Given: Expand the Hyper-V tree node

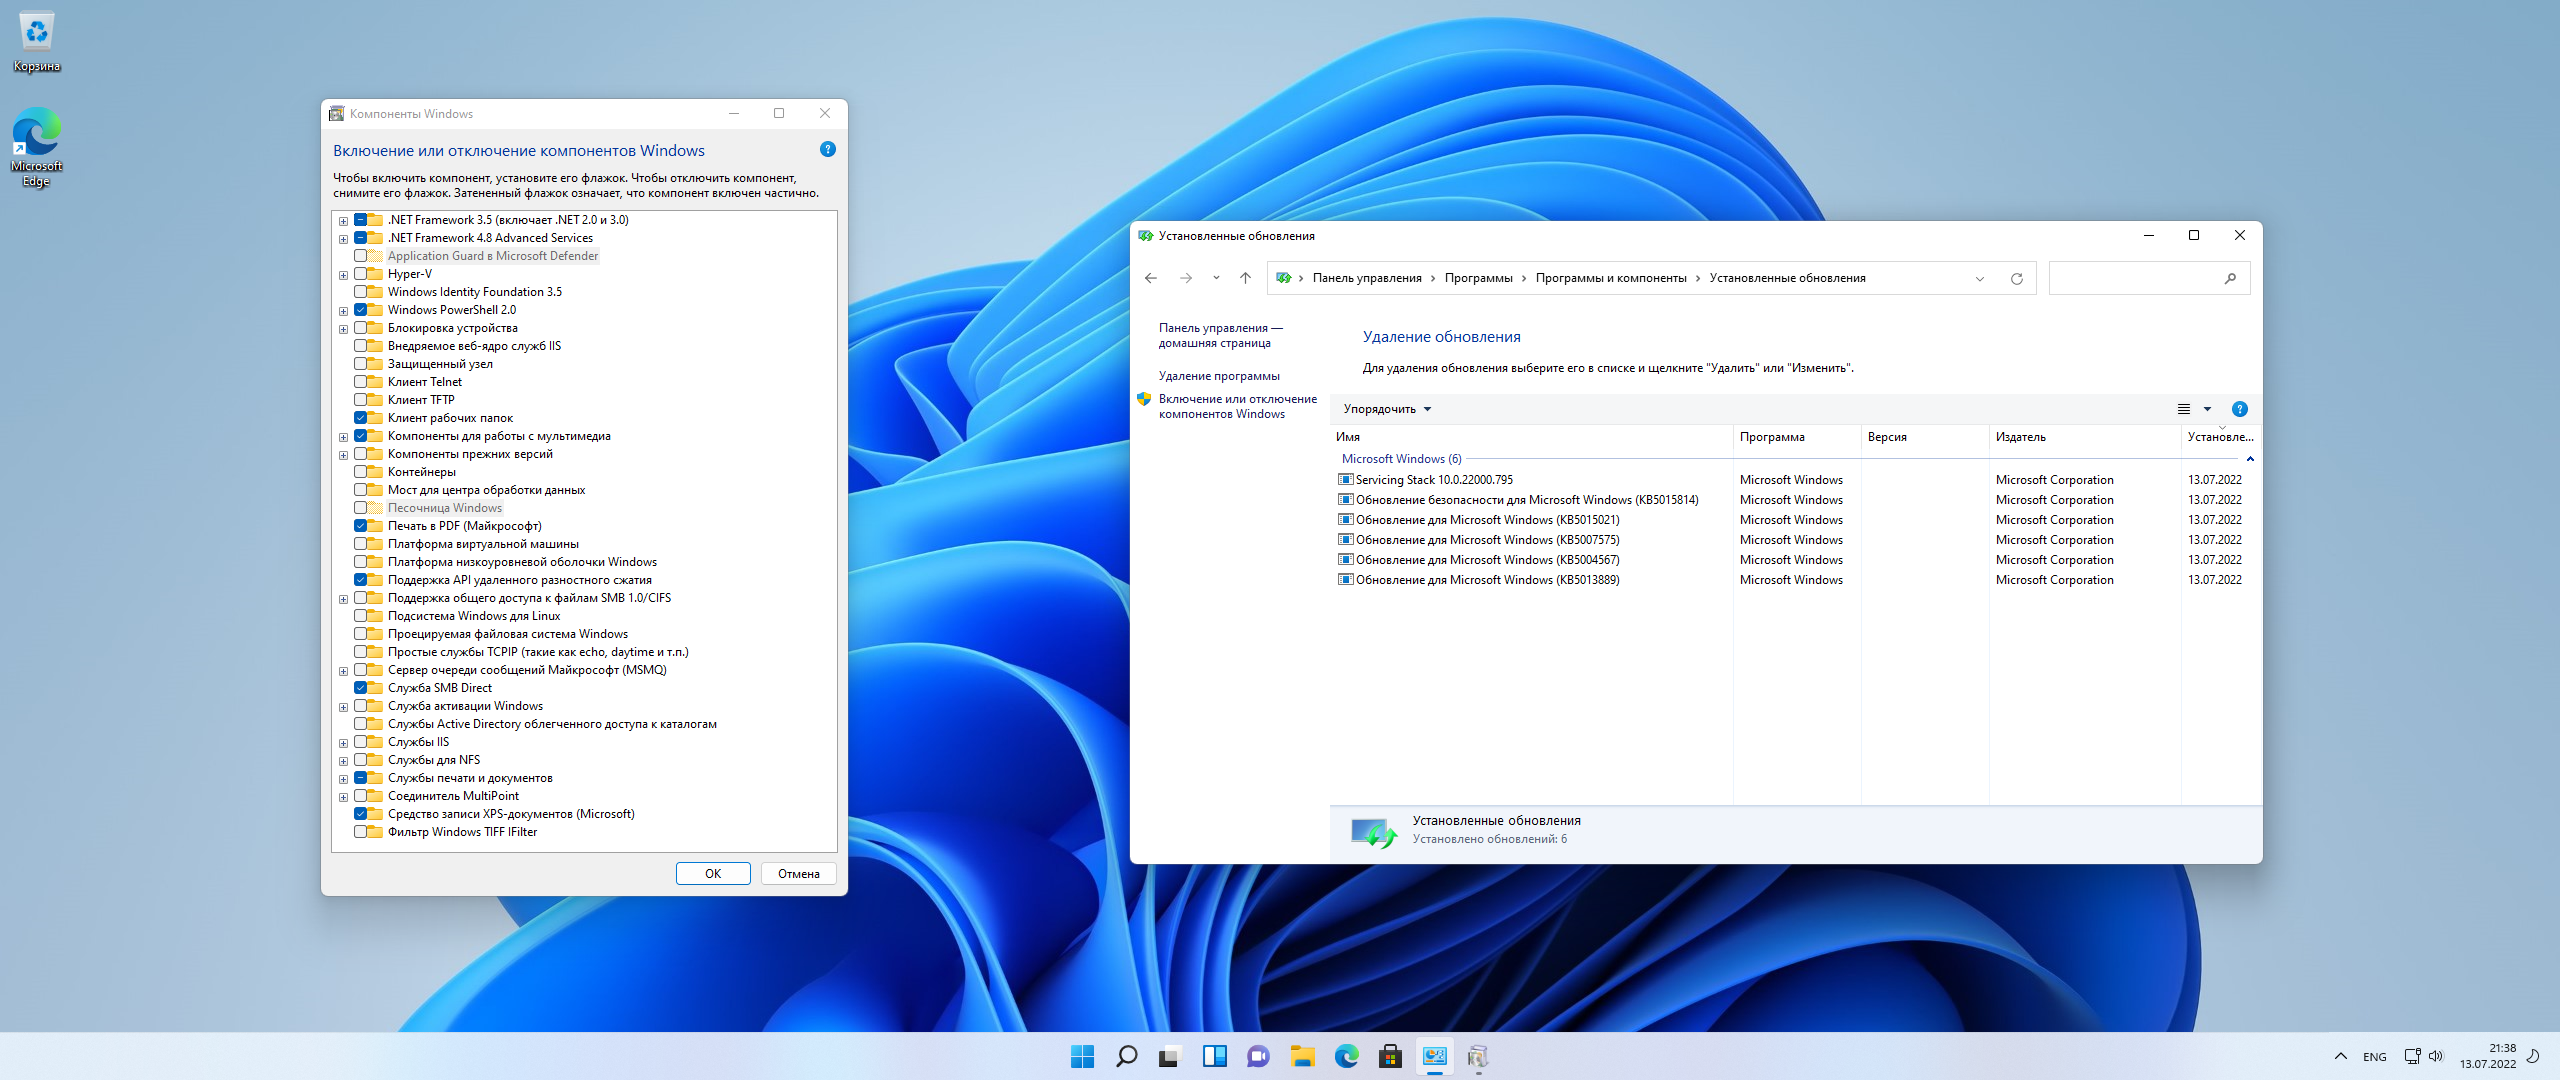Looking at the screenshot, I should (343, 275).
